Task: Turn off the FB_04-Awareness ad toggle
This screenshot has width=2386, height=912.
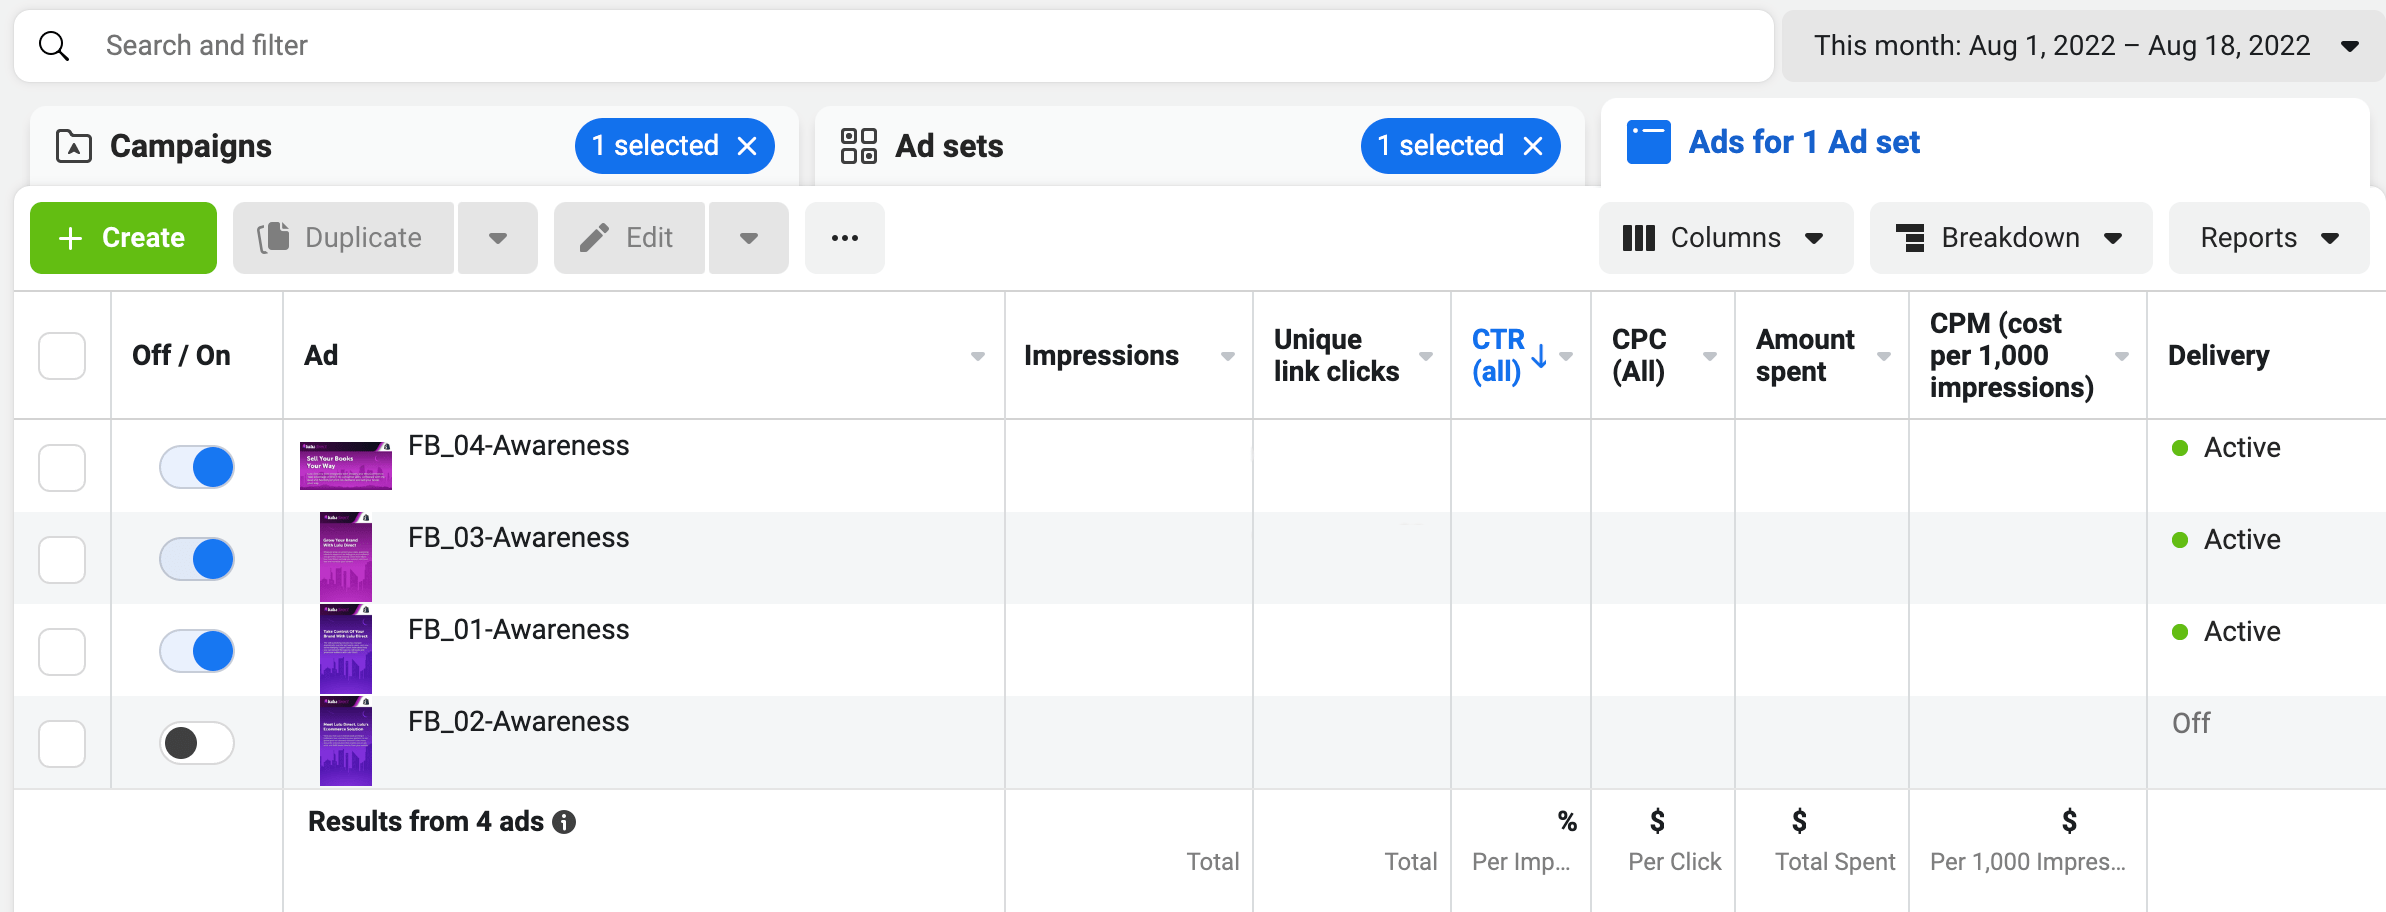Action: click(196, 466)
